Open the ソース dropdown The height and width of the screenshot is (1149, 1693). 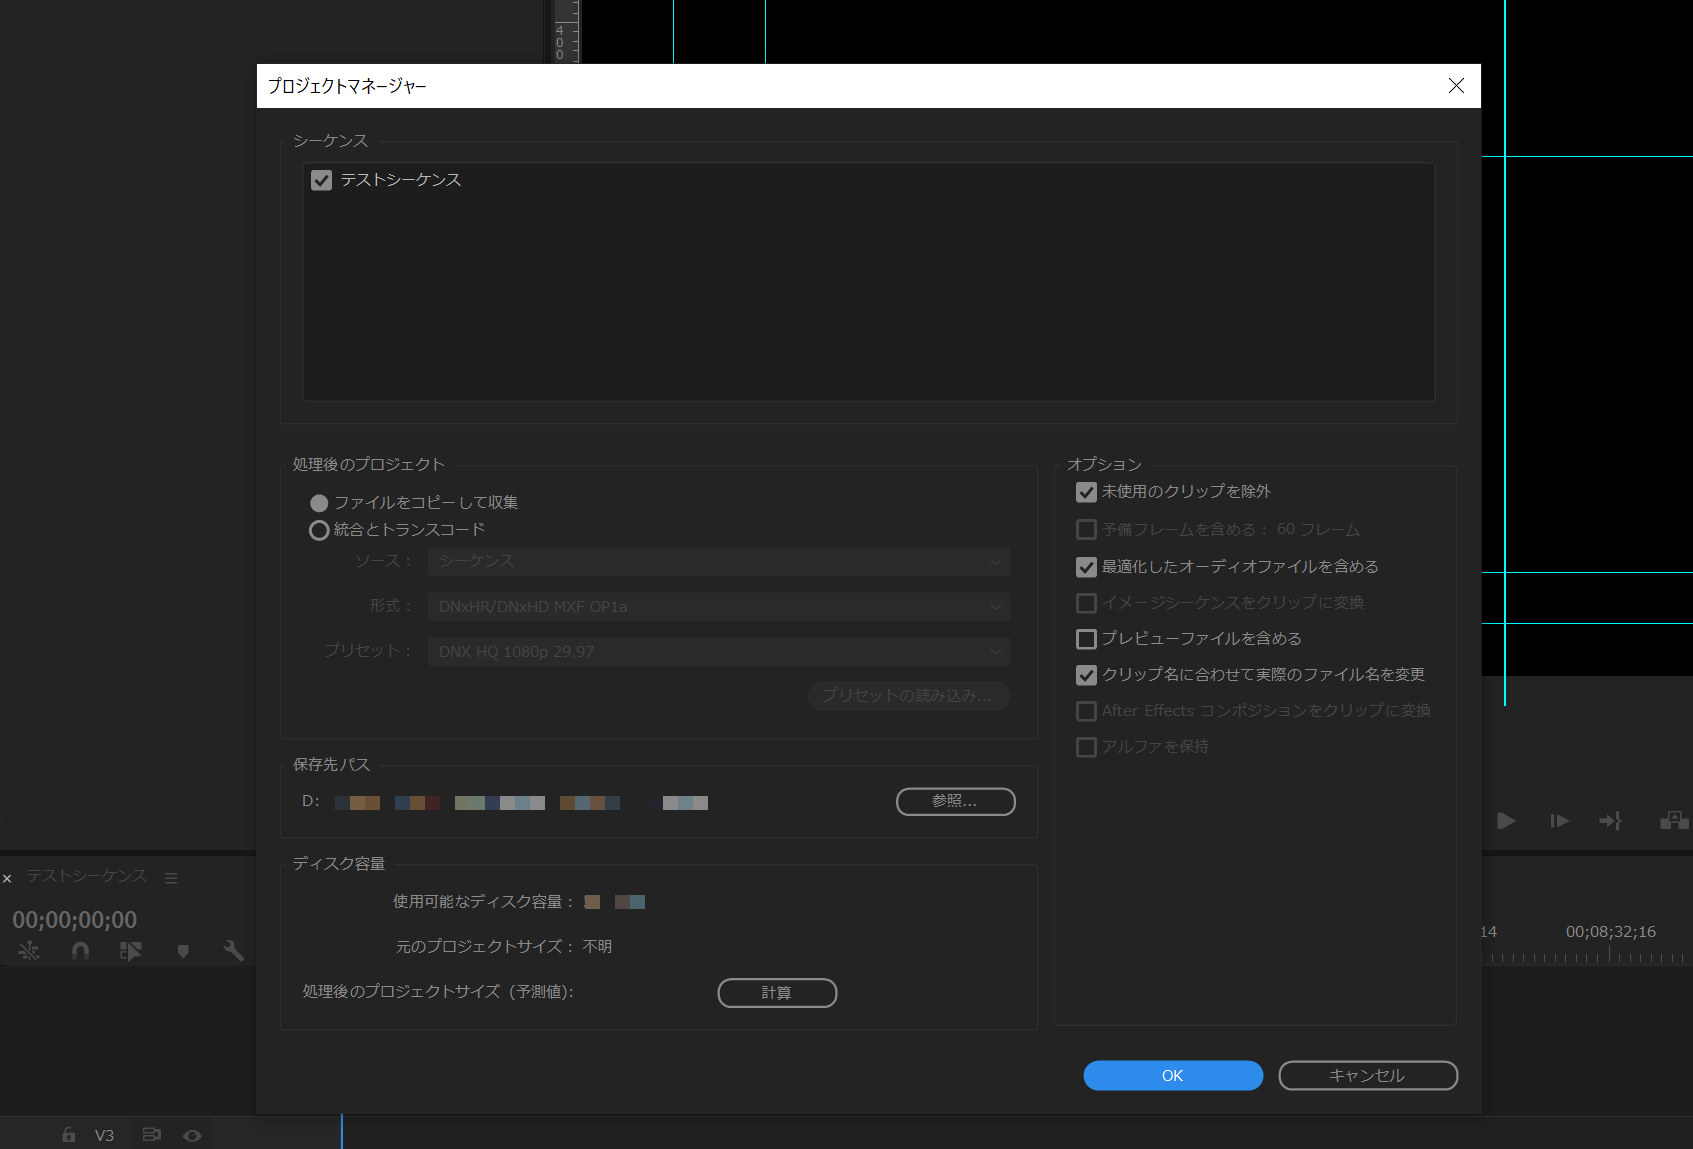[x=717, y=561]
